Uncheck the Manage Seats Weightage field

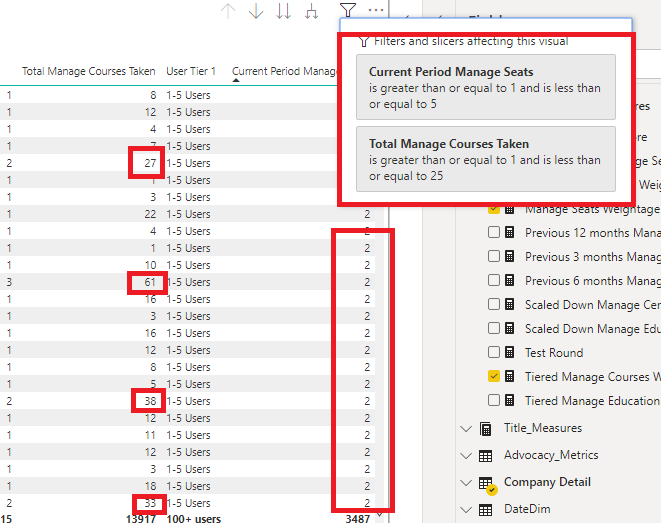(x=494, y=210)
